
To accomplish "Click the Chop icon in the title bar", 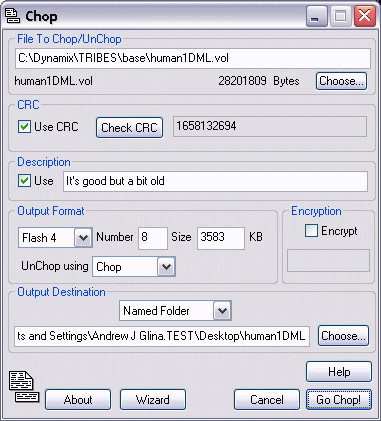I will coord(13,16).
